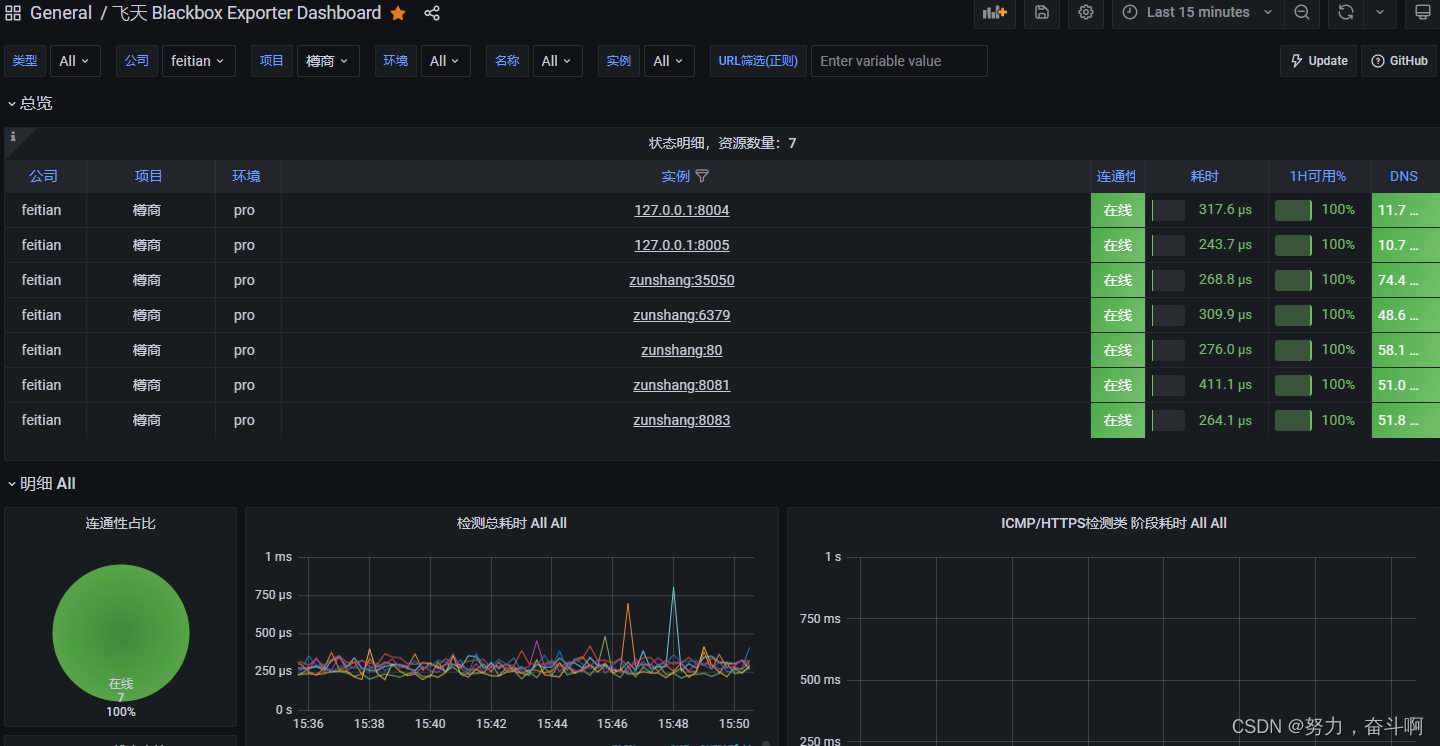
Task: Open the Last 15 minutes time picker
Action: coord(1198,12)
